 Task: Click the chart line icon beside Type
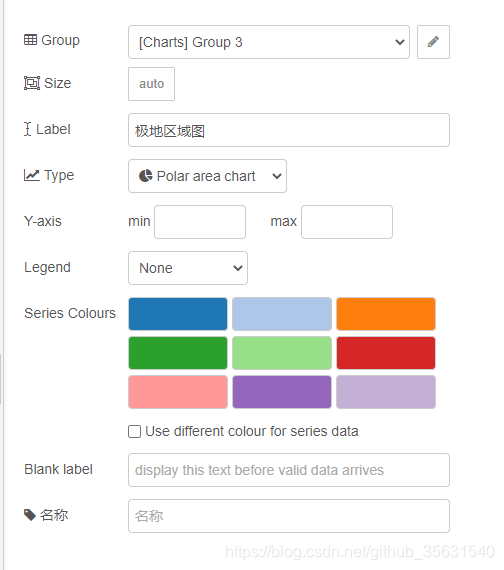pyautogui.click(x=32, y=175)
